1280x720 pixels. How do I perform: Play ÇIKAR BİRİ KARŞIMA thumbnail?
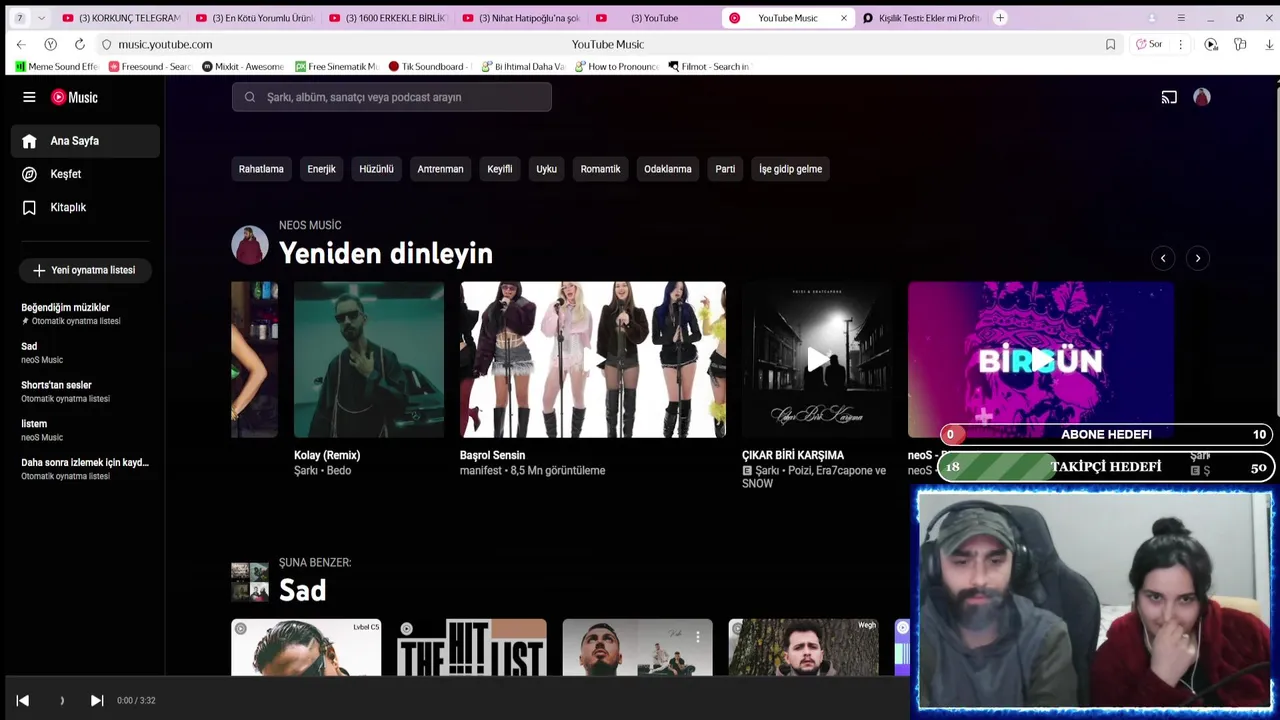tap(817, 359)
